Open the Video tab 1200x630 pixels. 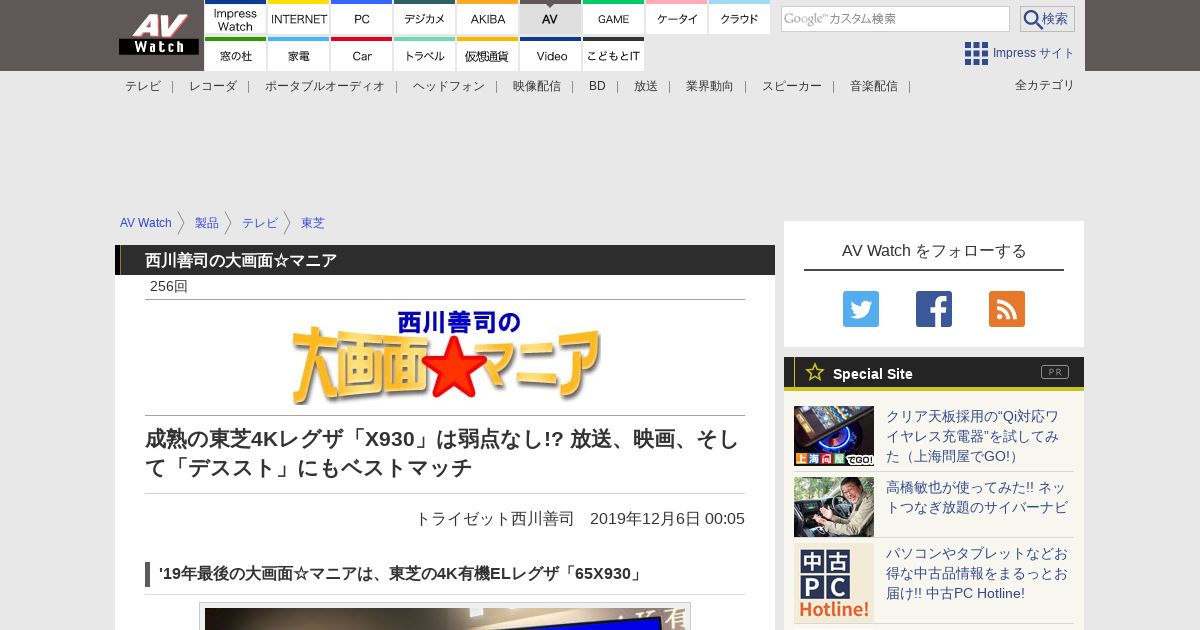[550, 55]
